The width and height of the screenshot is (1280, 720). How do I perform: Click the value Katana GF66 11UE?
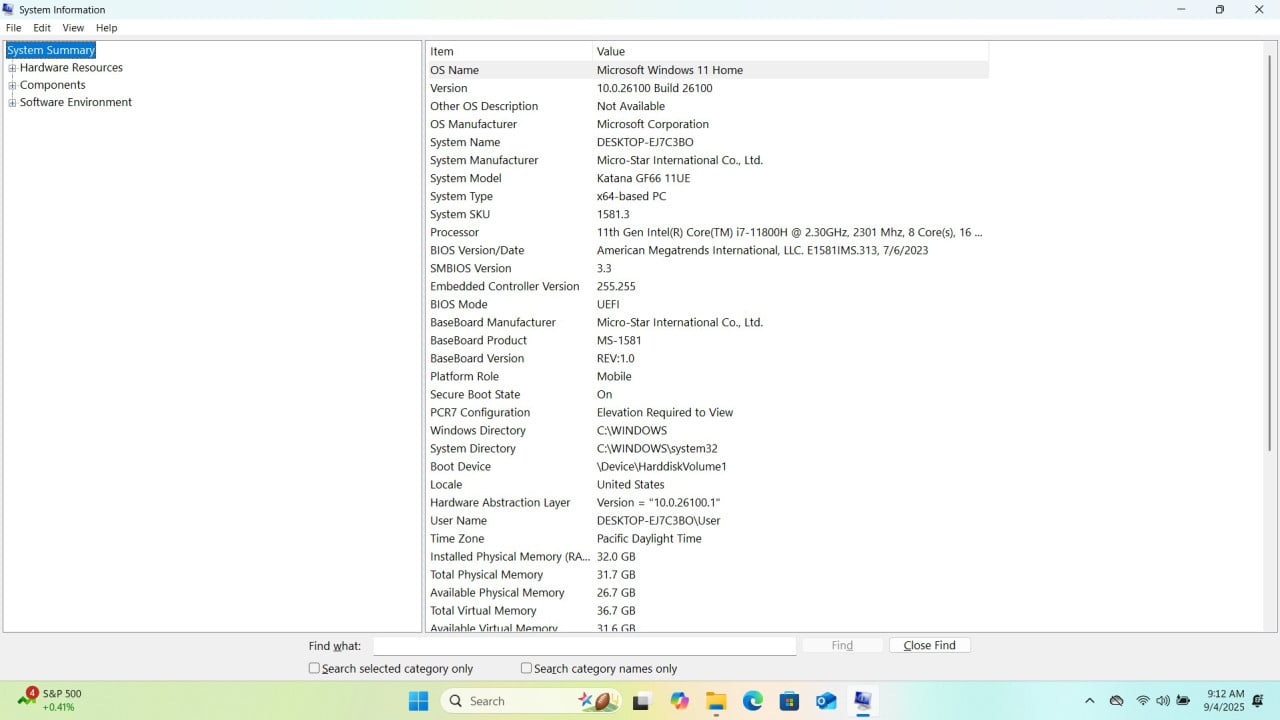point(644,178)
